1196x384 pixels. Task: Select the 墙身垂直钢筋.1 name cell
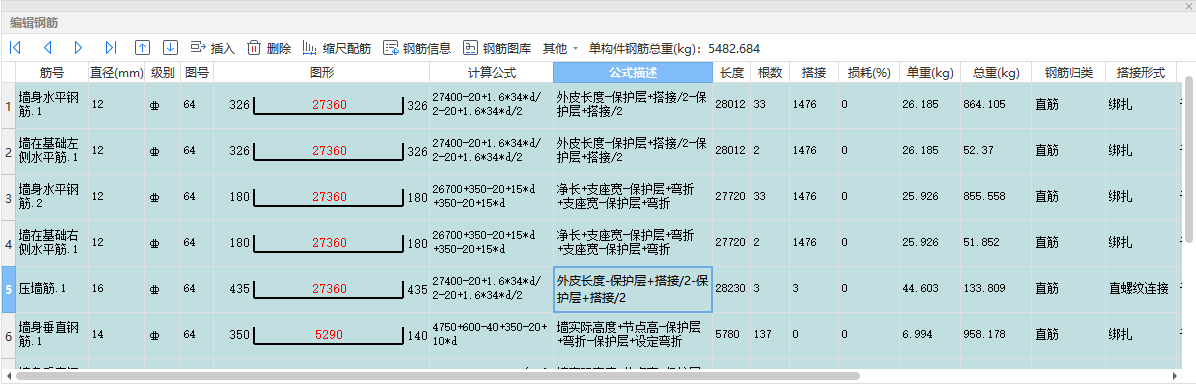tap(52, 335)
